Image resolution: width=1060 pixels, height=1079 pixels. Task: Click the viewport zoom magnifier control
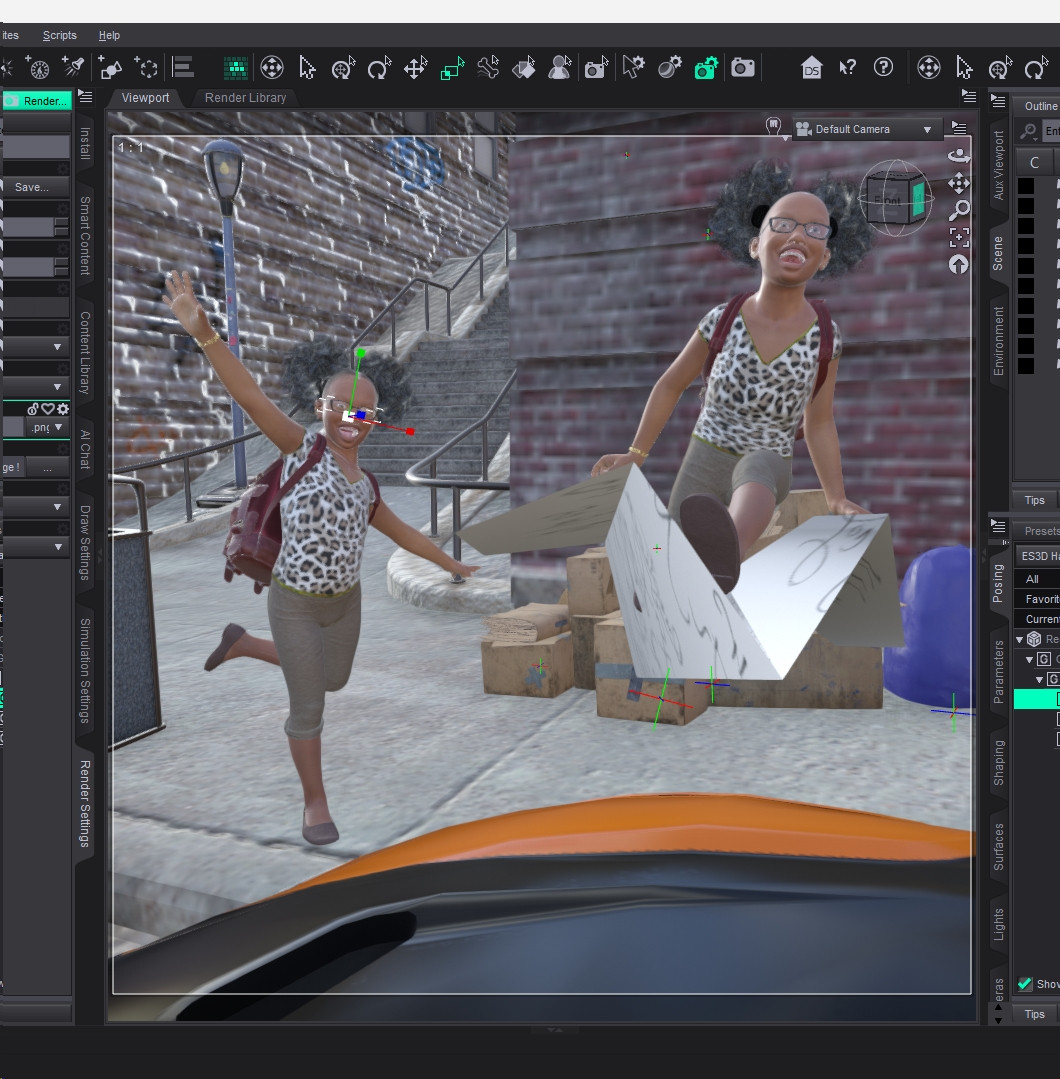pyautogui.click(x=959, y=209)
